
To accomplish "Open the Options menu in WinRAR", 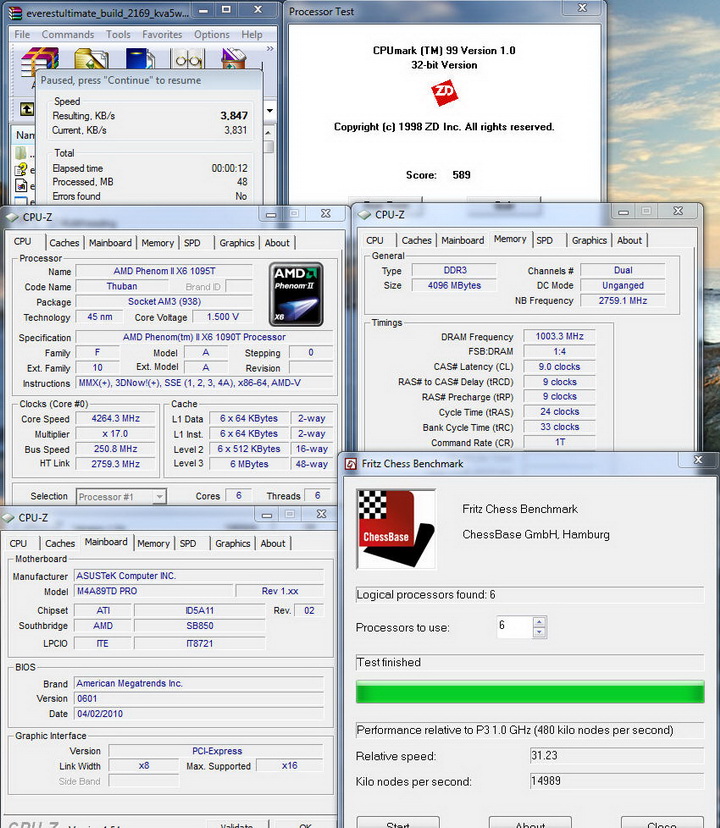I will (x=212, y=34).
